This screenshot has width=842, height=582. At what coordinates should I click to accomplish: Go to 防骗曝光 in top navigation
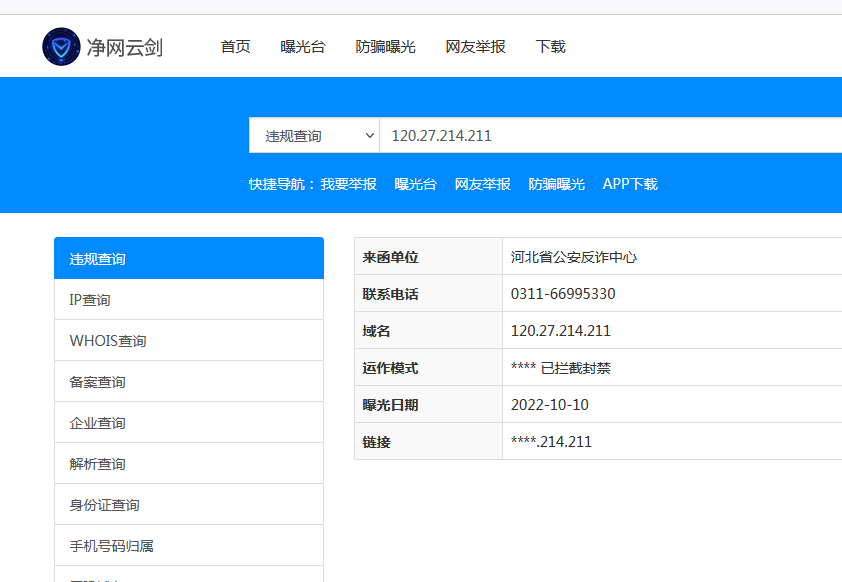386,47
